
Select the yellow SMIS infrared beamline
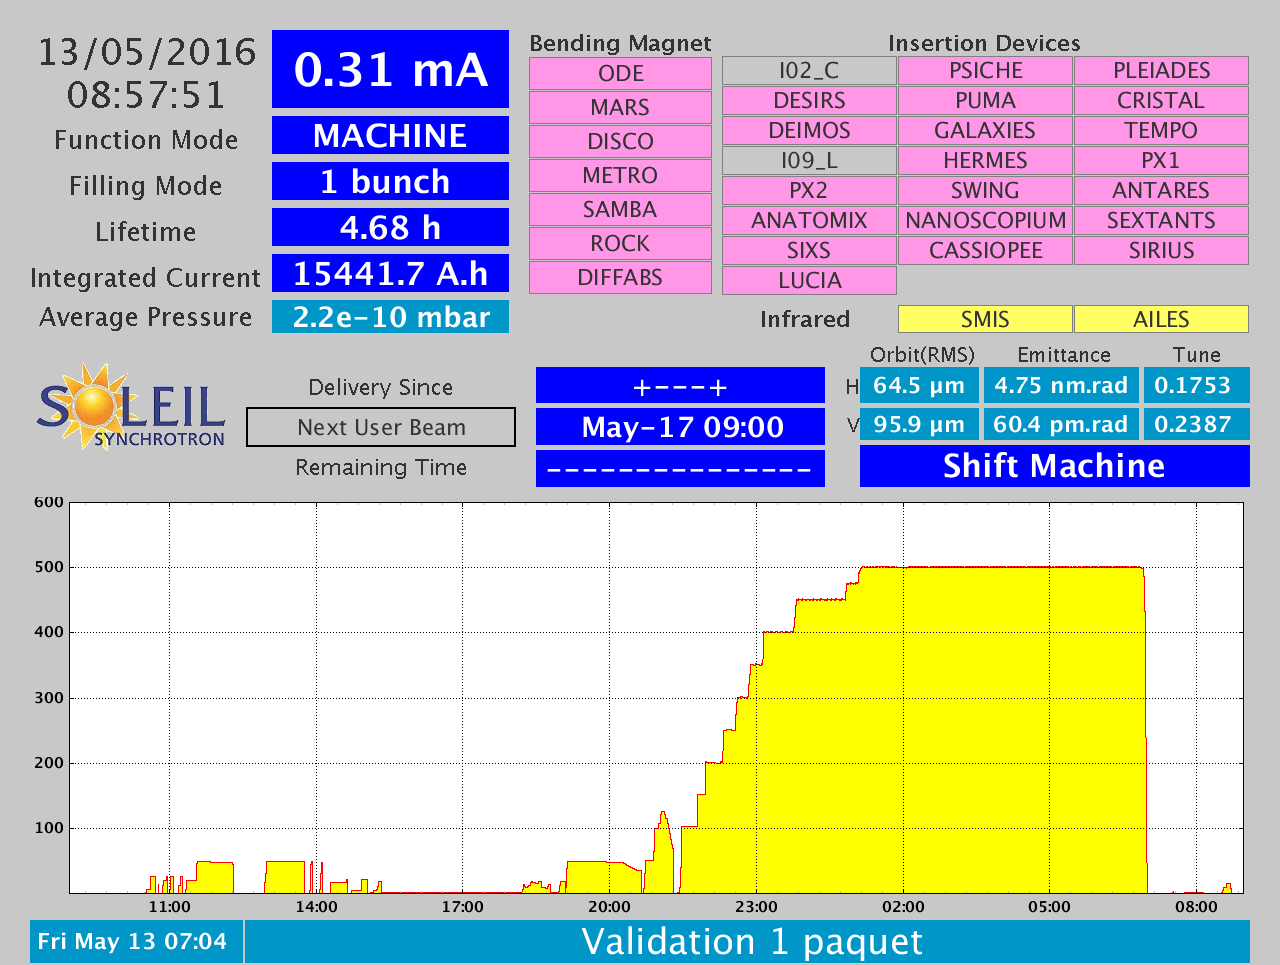(x=985, y=319)
